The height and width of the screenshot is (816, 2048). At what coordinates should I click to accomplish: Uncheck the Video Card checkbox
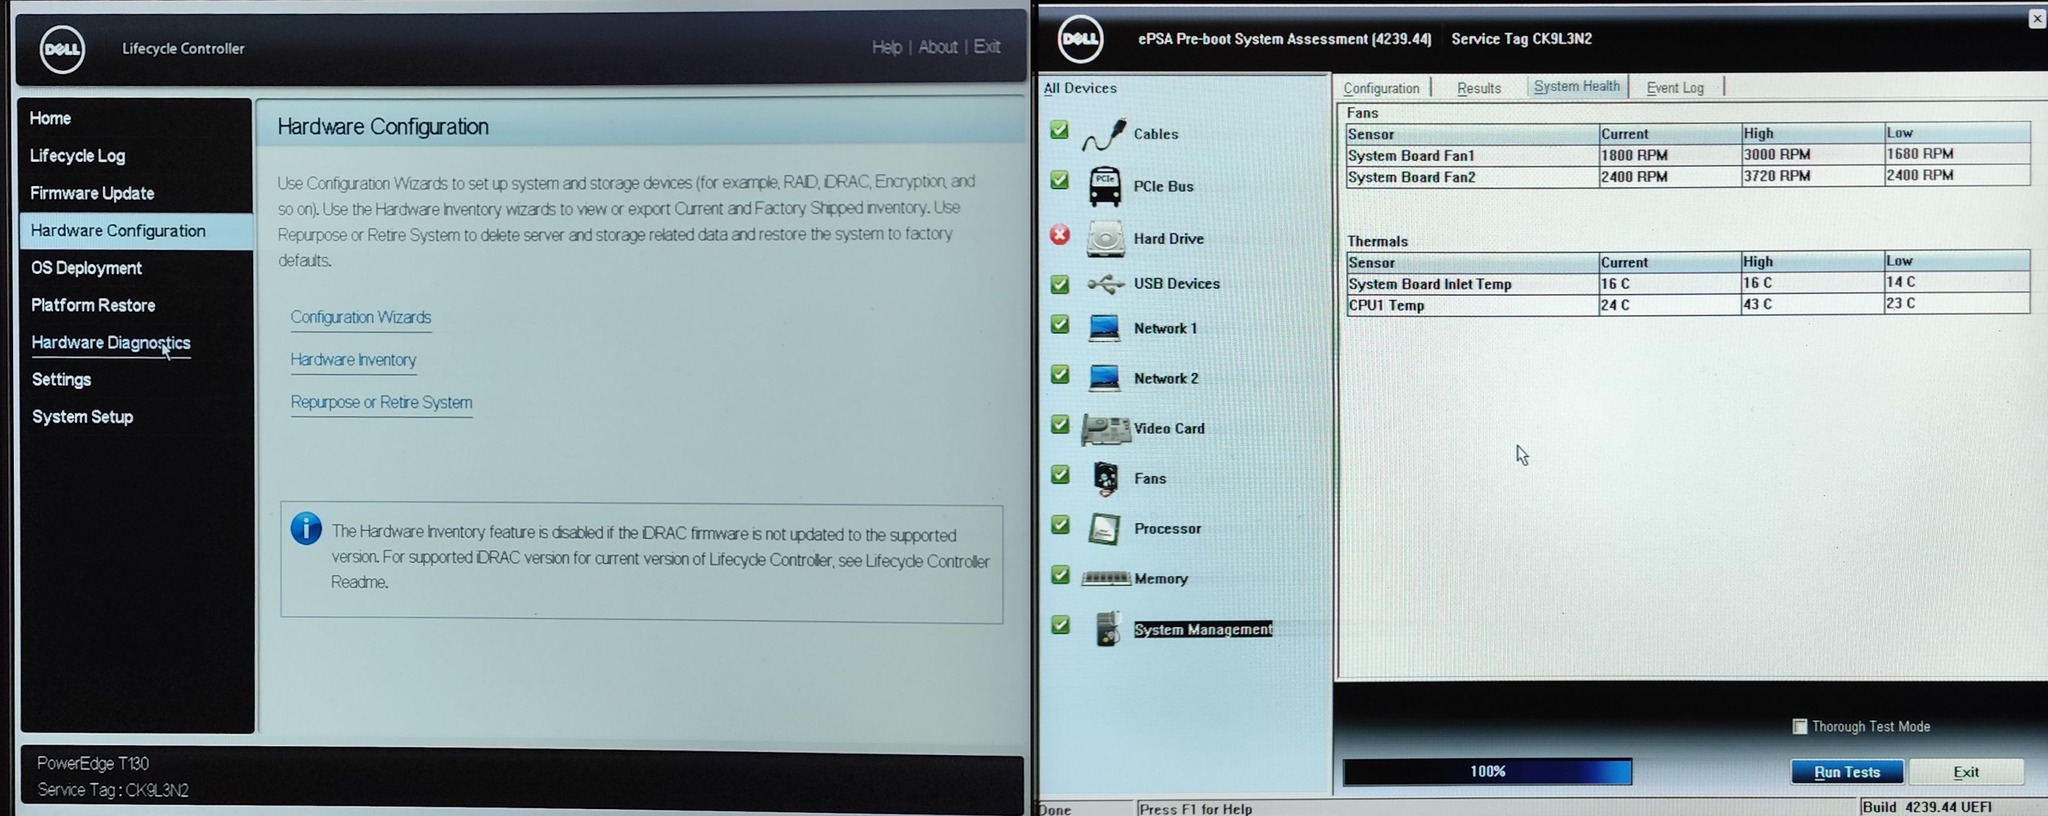point(1060,425)
